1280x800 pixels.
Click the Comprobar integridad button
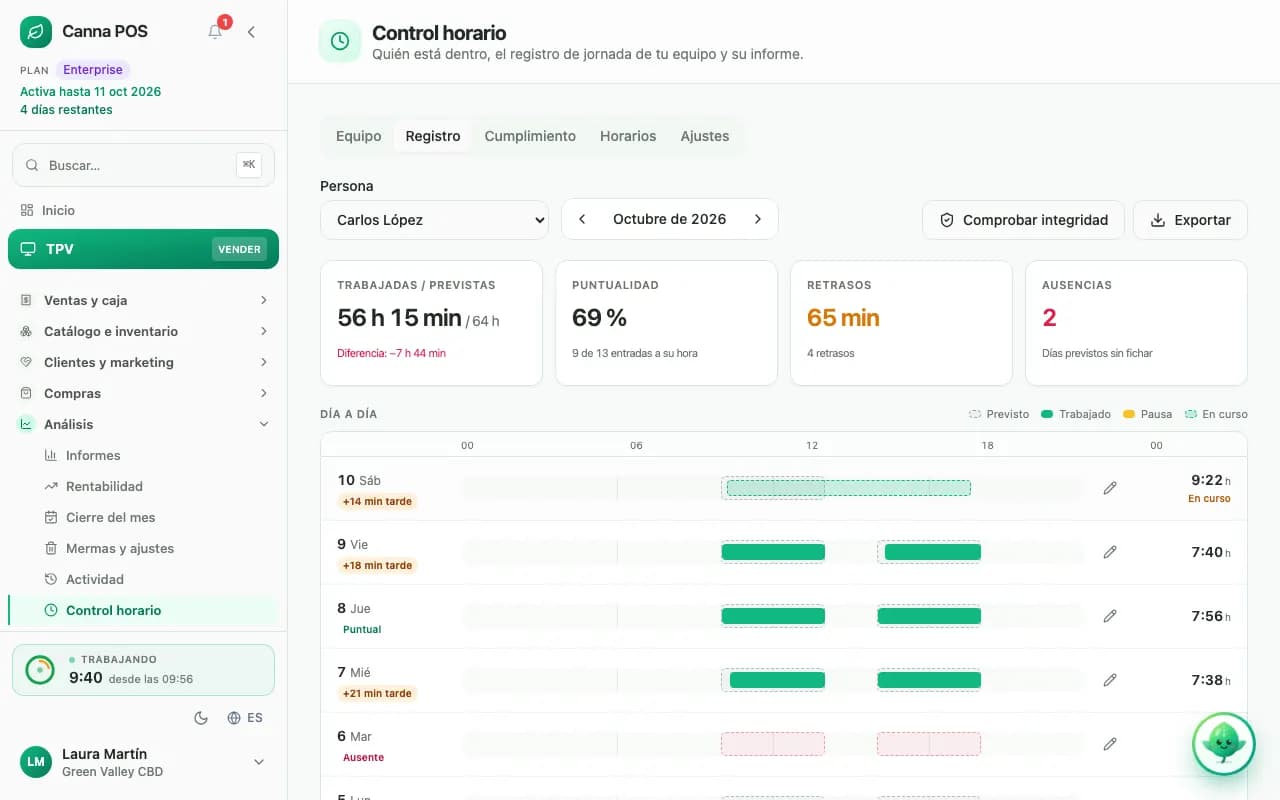pyautogui.click(x=1023, y=220)
